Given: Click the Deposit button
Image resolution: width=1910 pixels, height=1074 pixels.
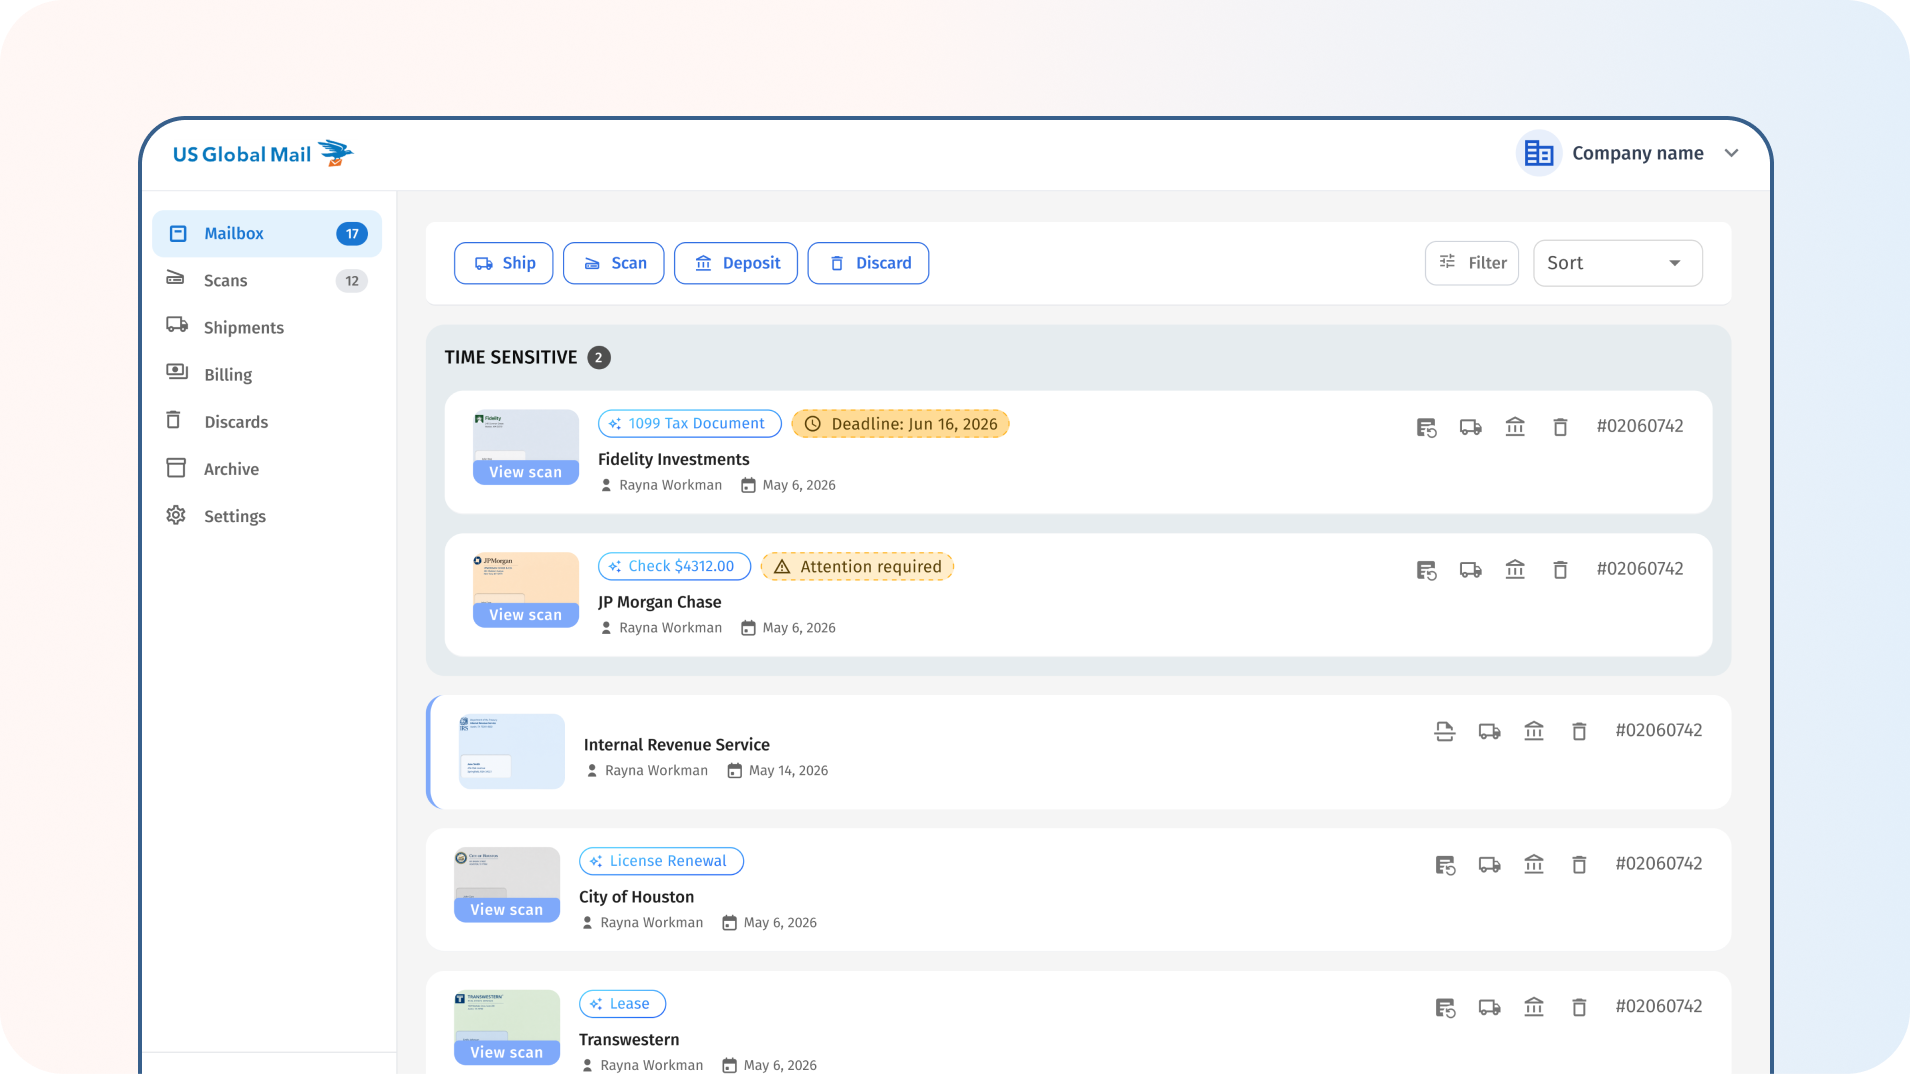Looking at the screenshot, I should click(736, 263).
